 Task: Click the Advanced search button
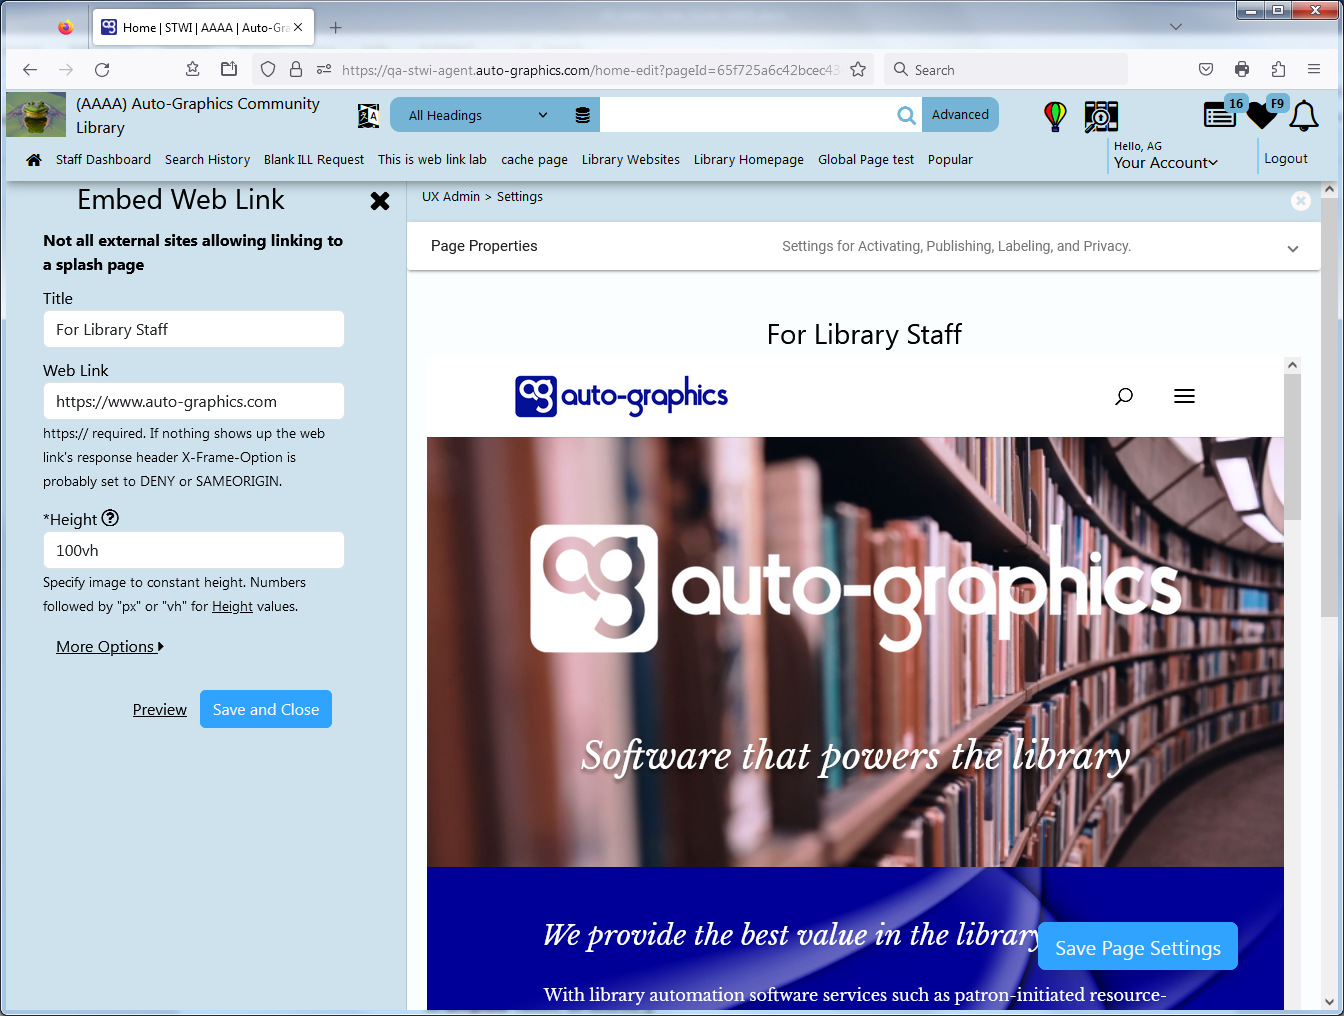[960, 115]
